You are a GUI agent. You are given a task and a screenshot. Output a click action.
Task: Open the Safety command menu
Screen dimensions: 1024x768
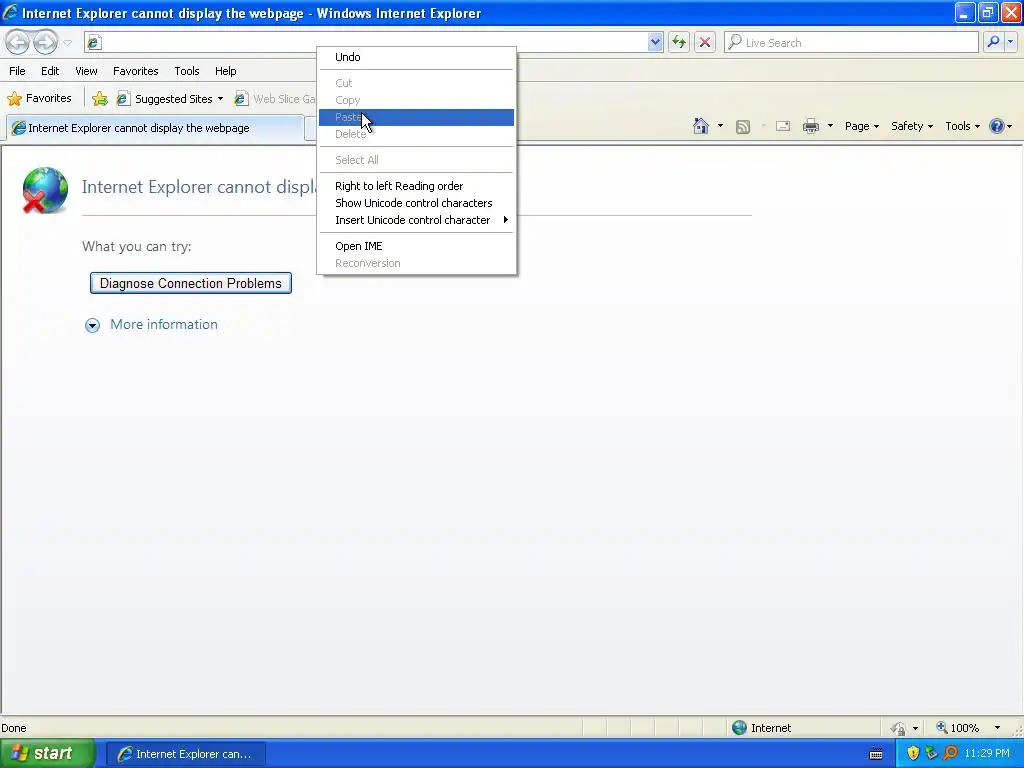912,126
